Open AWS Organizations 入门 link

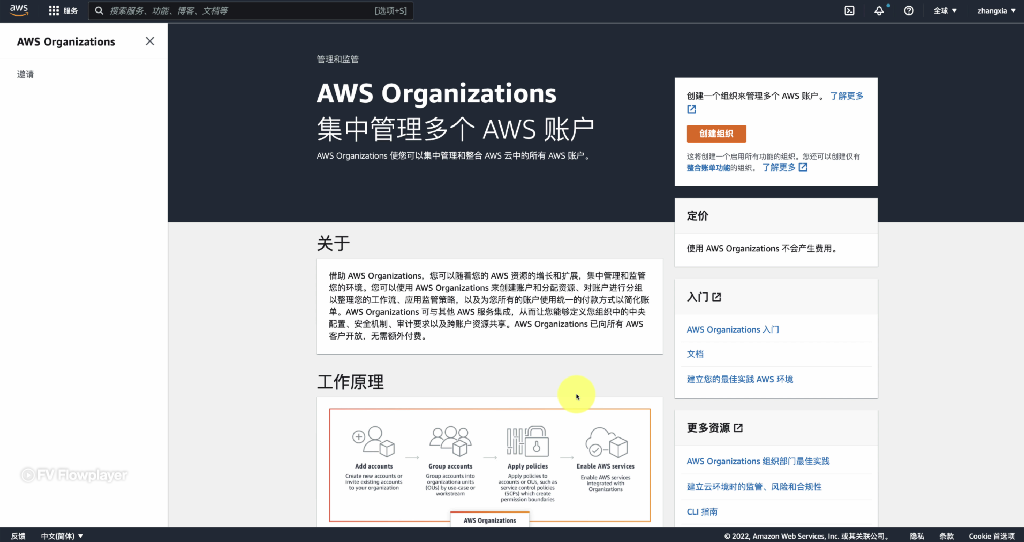pyautogui.click(x=733, y=330)
